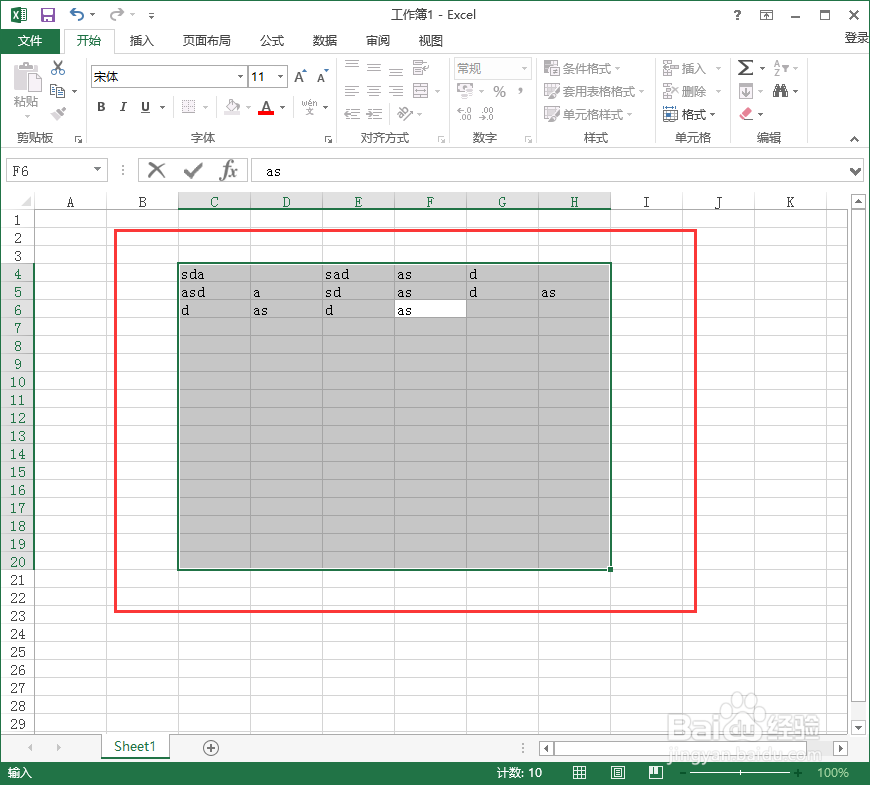
Task: Open the 字体 dialog launcher
Action: coord(328,140)
